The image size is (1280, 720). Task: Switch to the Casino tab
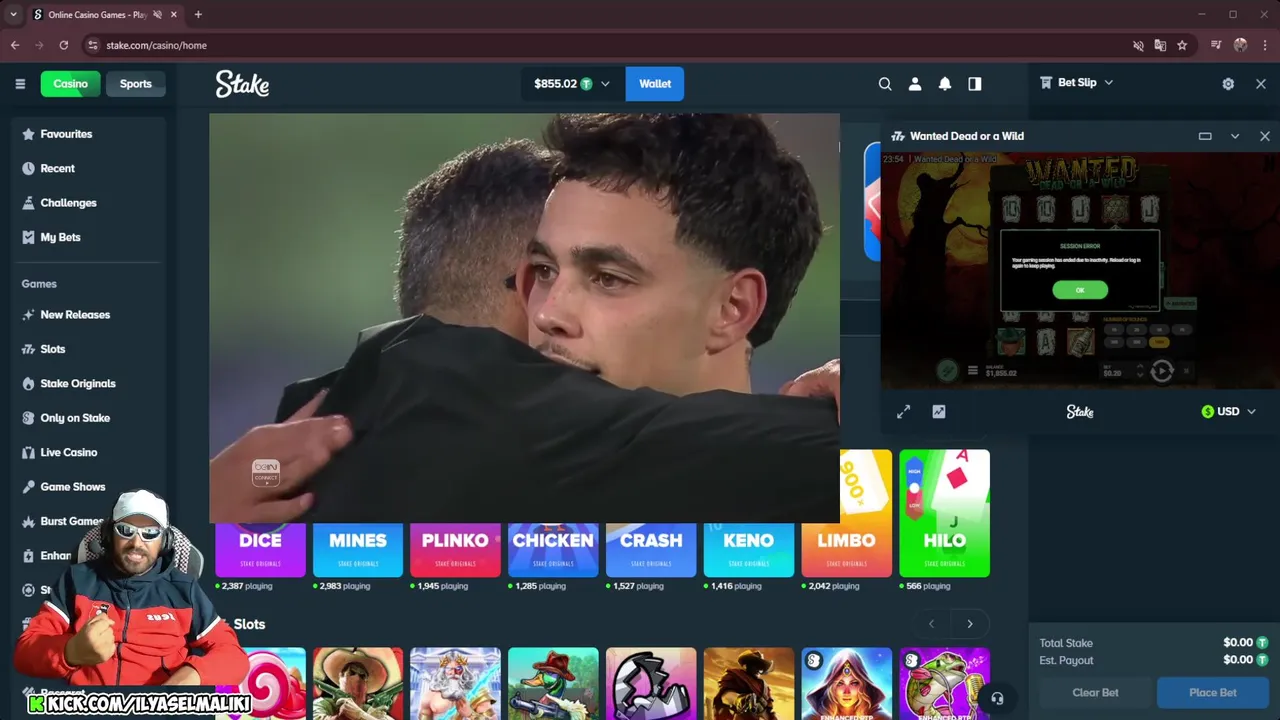click(70, 84)
